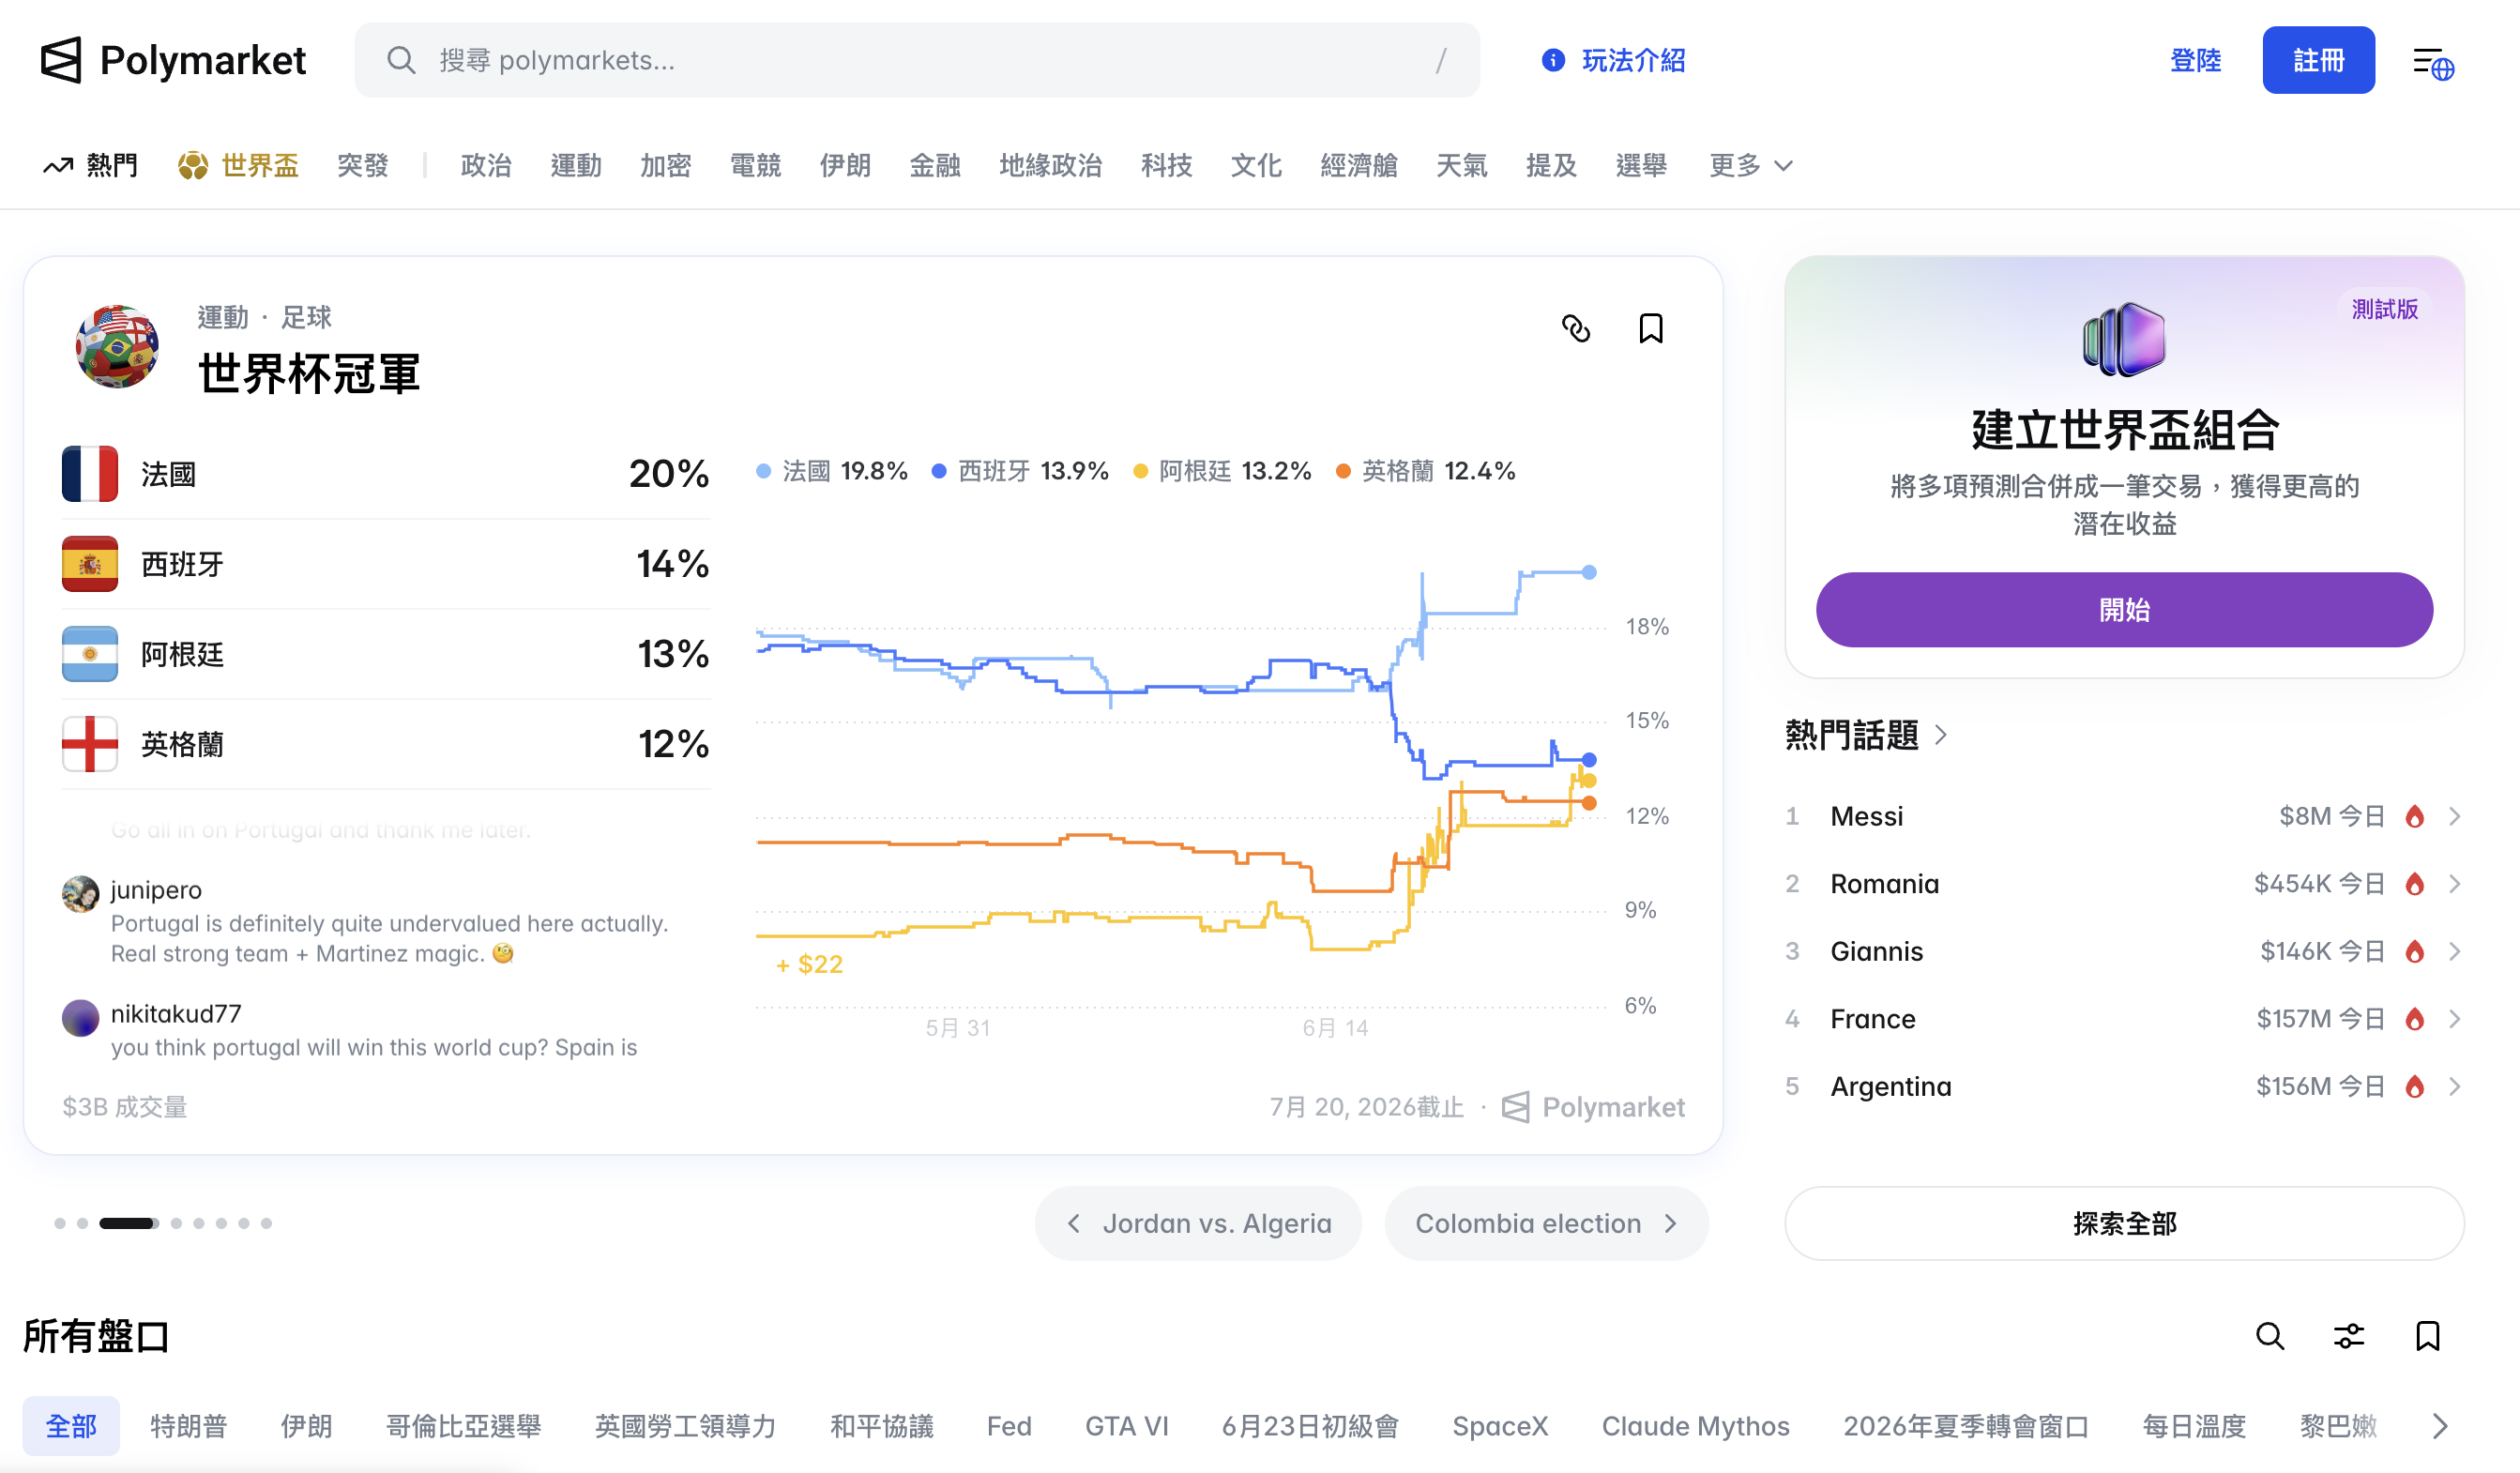Click the 法國 20% outcome row
2520x1473 pixels.
click(386, 473)
